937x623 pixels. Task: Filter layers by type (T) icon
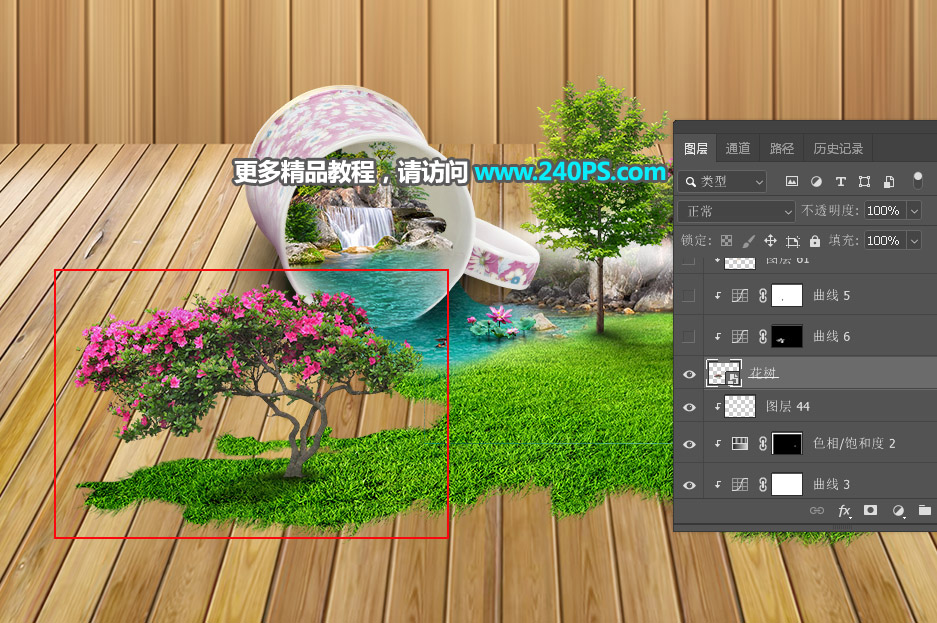pos(840,182)
